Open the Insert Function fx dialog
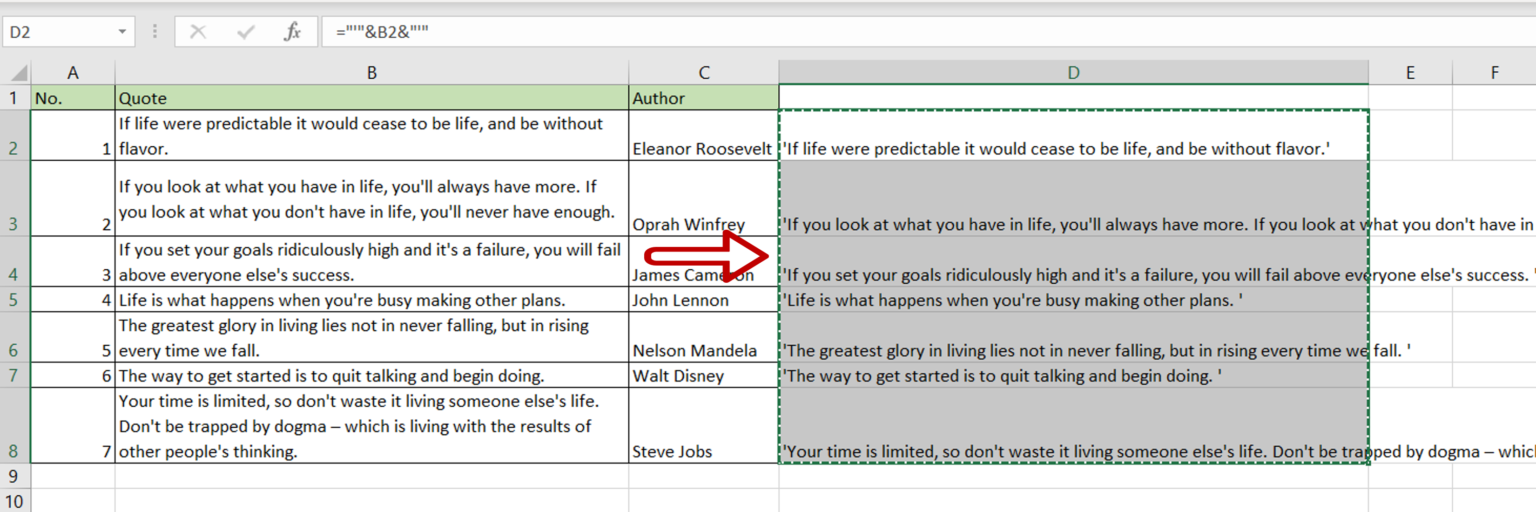Screen dimensions: 1536x512 292,32
